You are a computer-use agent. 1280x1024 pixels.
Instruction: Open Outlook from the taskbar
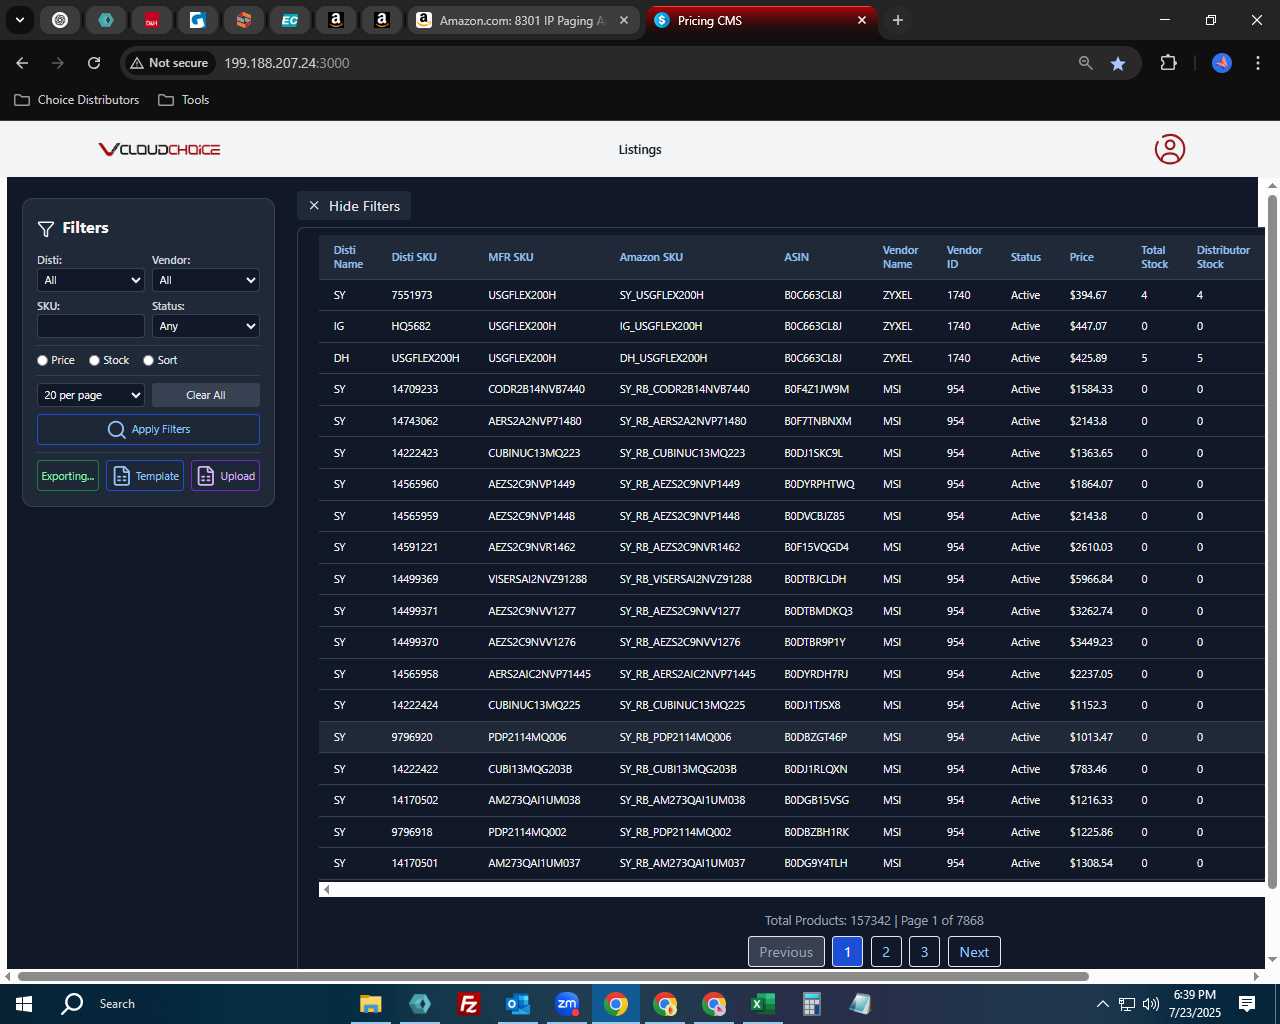pos(518,1004)
